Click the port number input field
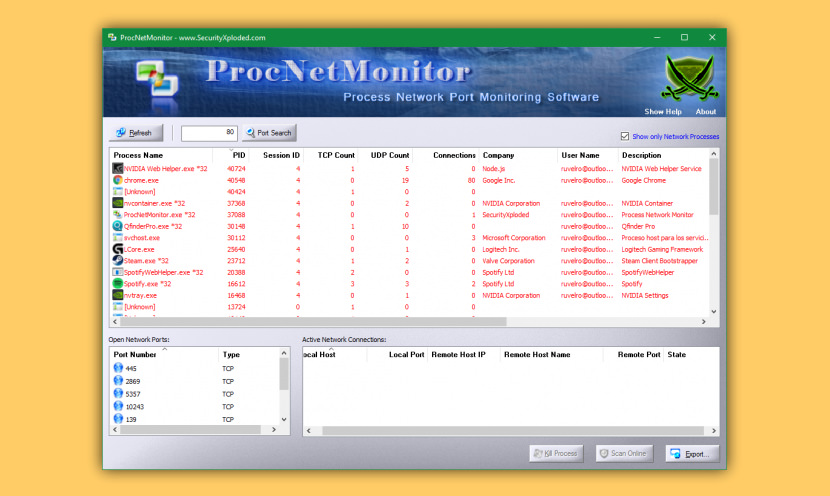 209,133
